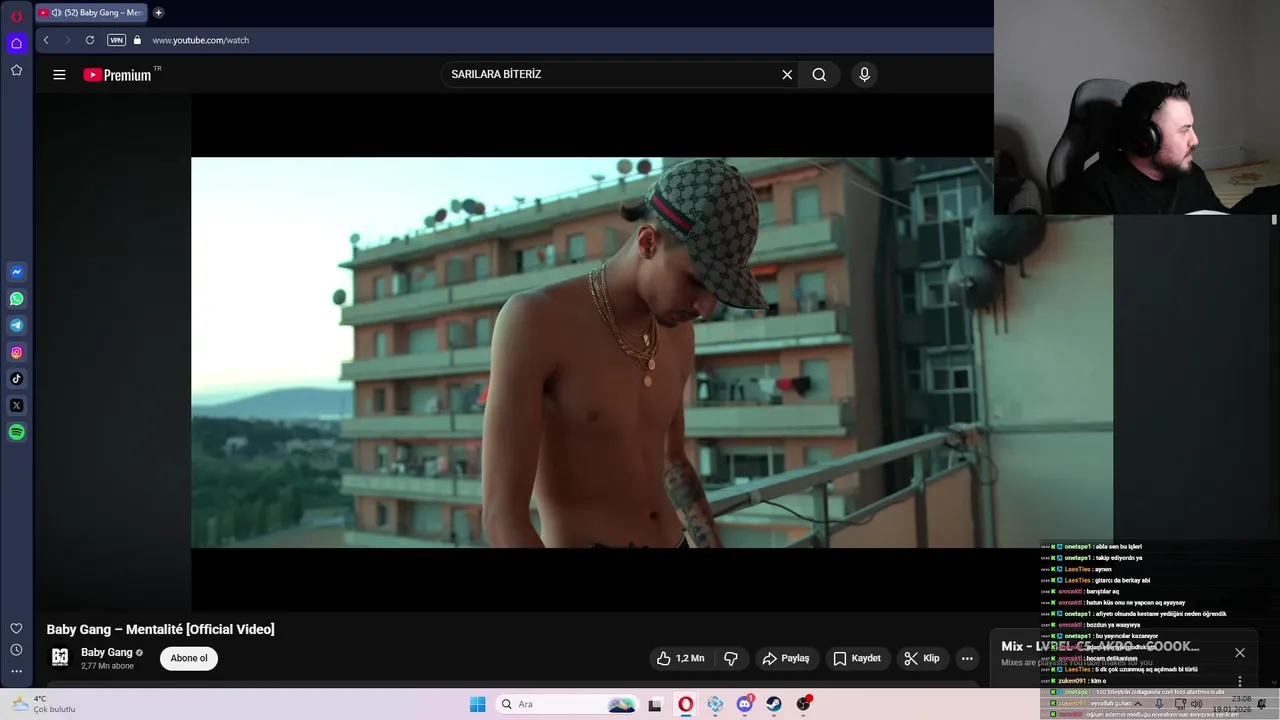This screenshot has height=720, width=1280.
Task: Open the weather widget showing 4°C
Action: click(44, 704)
